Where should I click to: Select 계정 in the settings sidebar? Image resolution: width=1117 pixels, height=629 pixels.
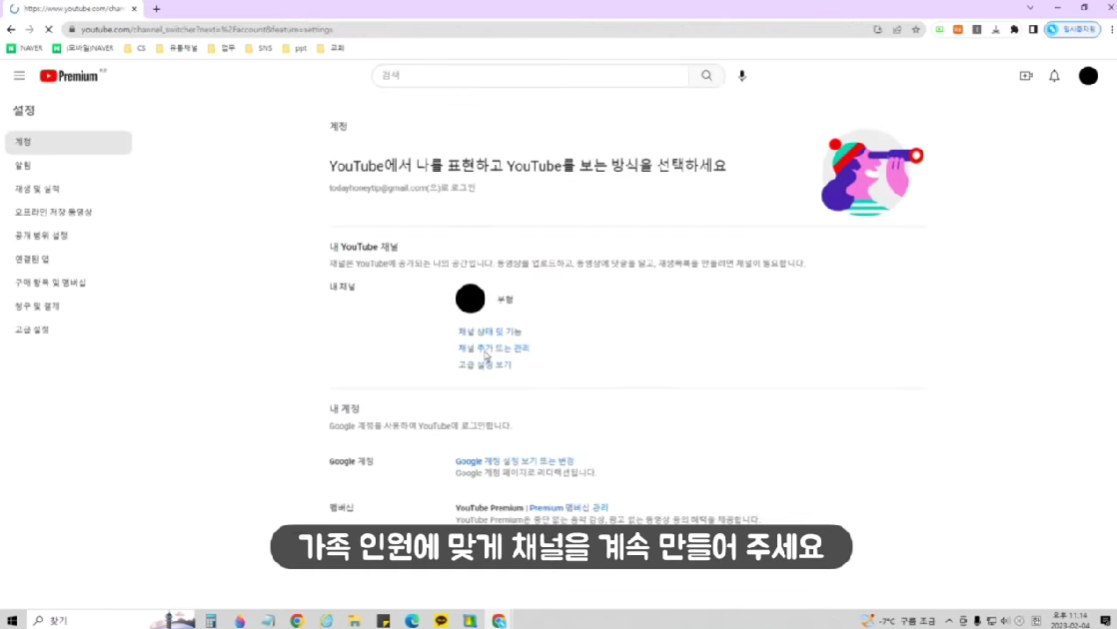pos(68,142)
